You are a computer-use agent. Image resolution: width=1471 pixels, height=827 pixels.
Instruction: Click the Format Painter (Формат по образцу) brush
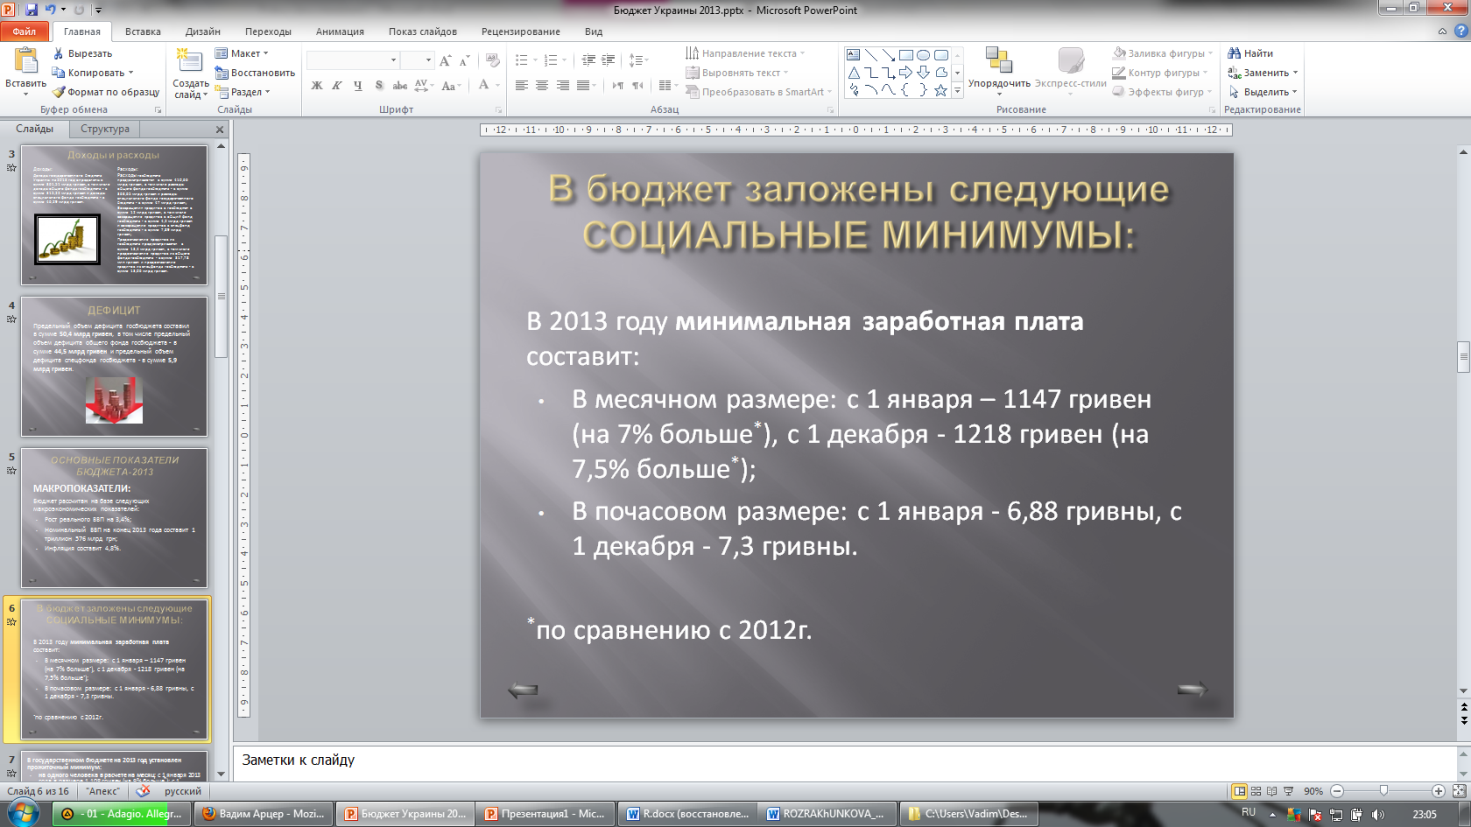coord(107,92)
